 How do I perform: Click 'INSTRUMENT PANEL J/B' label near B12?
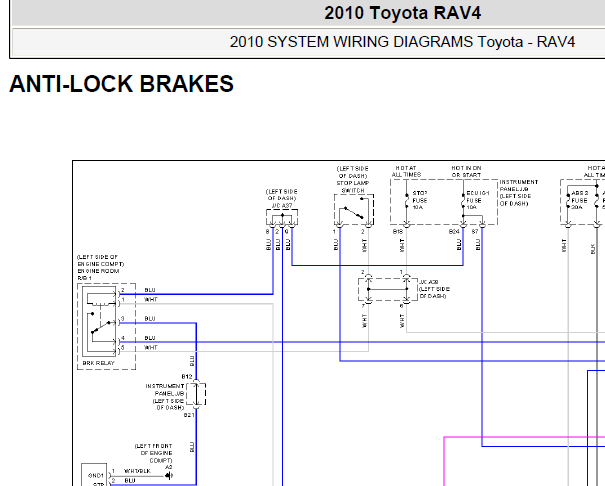pyautogui.click(x=165, y=390)
